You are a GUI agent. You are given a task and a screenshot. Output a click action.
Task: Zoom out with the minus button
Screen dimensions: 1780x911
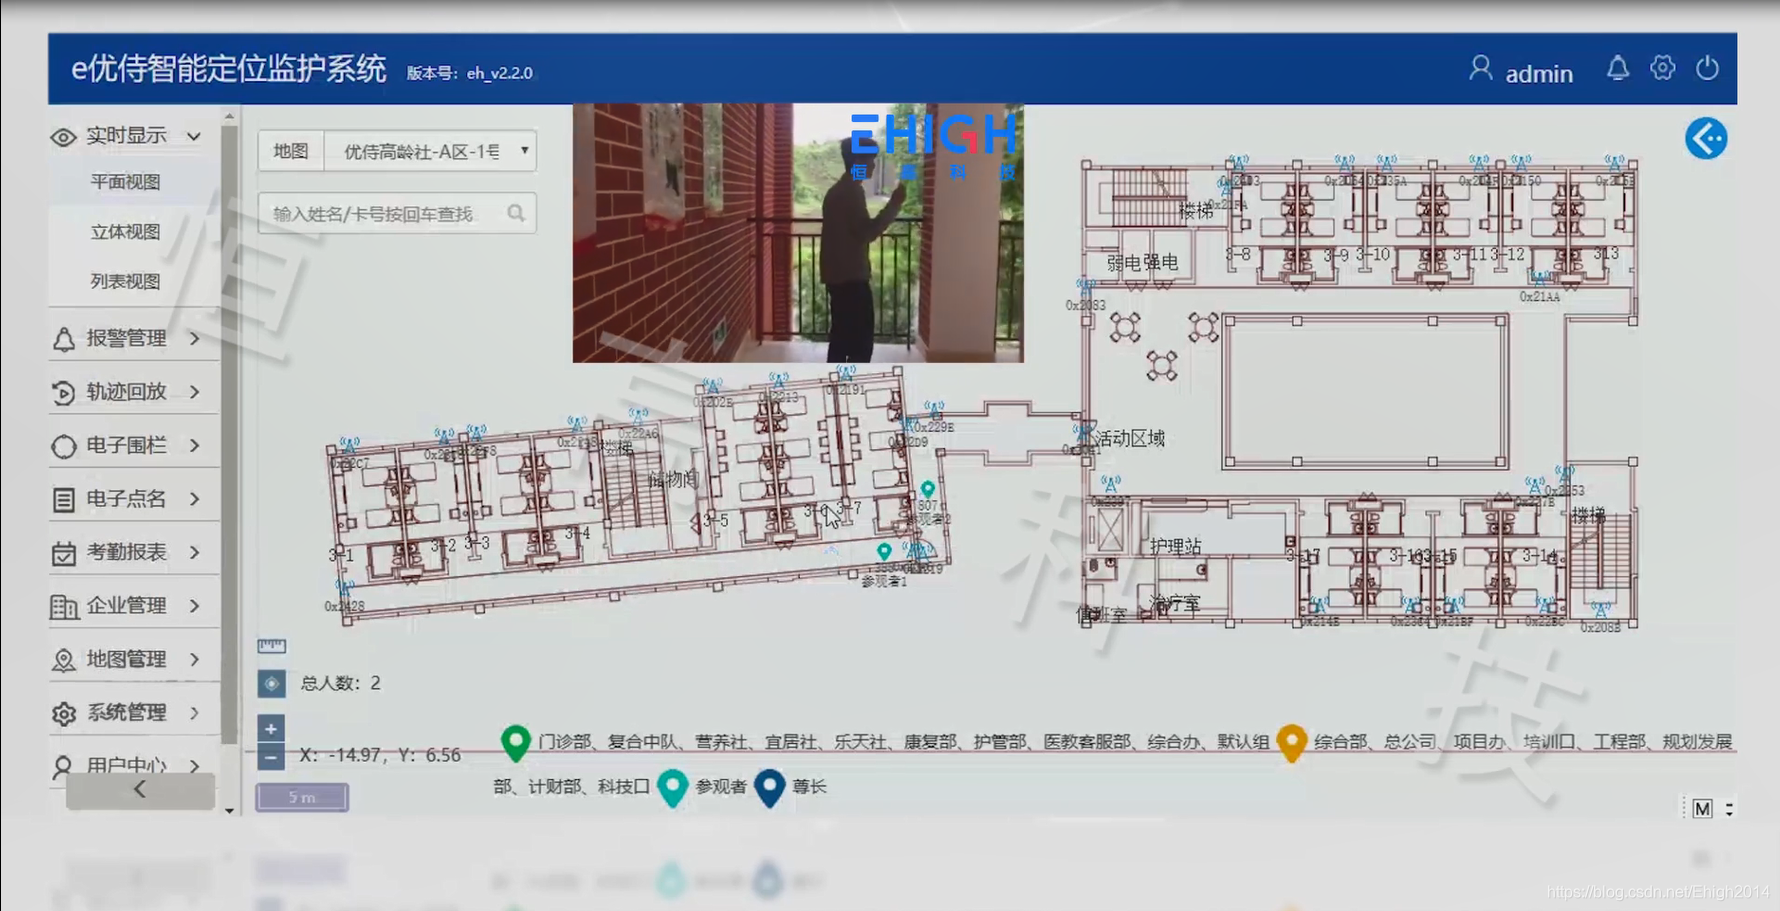tap(271, 756)
